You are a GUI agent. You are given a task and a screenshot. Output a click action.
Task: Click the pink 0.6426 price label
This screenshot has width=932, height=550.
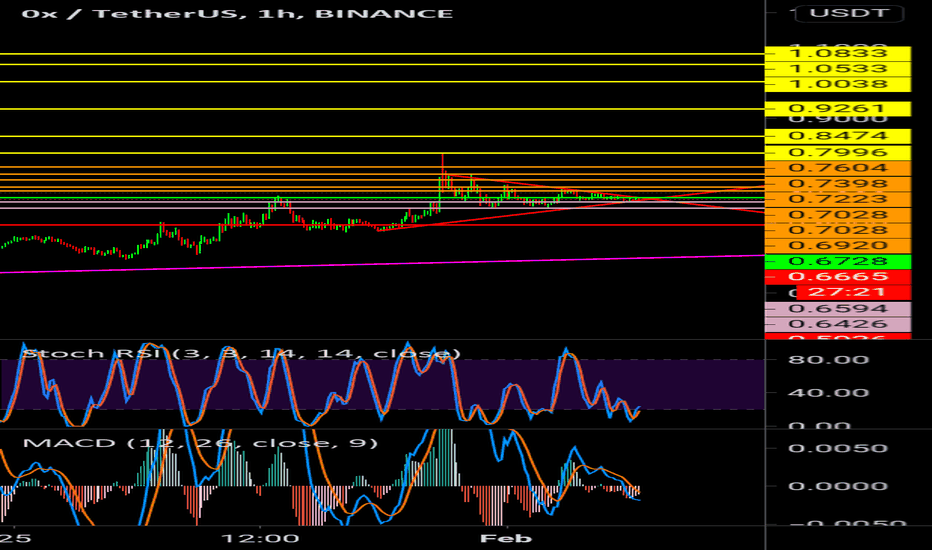point(837,324)
